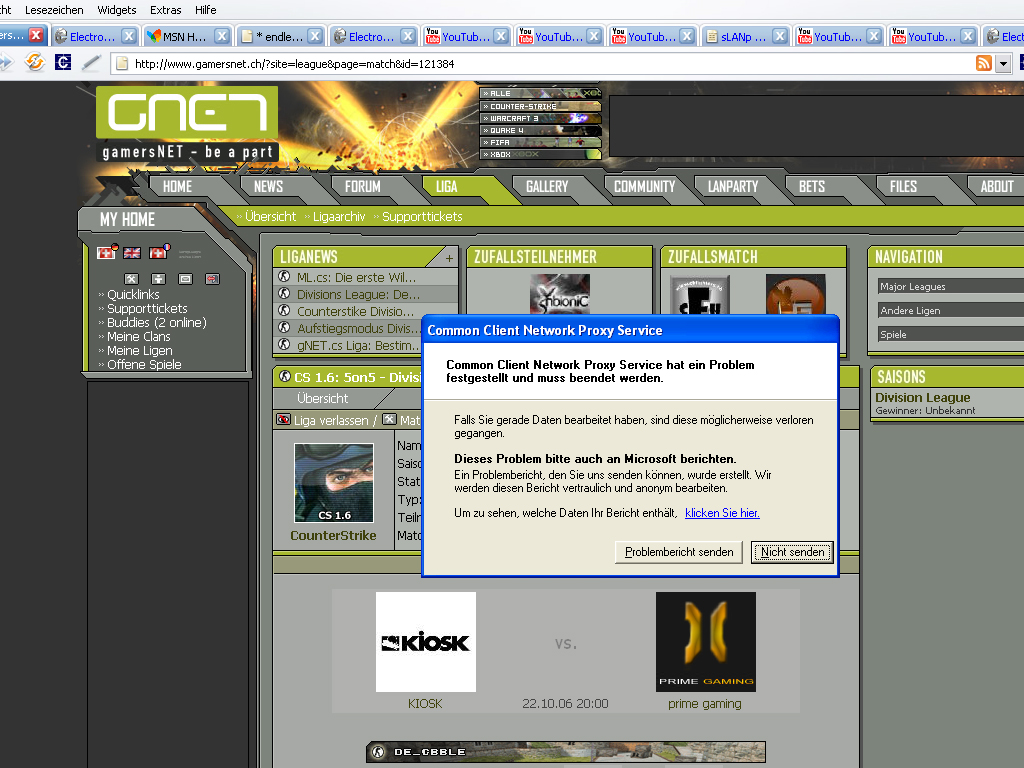Select FIFA in the header game list
This screenshot has width=1024, height=768.
pos(540,142)
